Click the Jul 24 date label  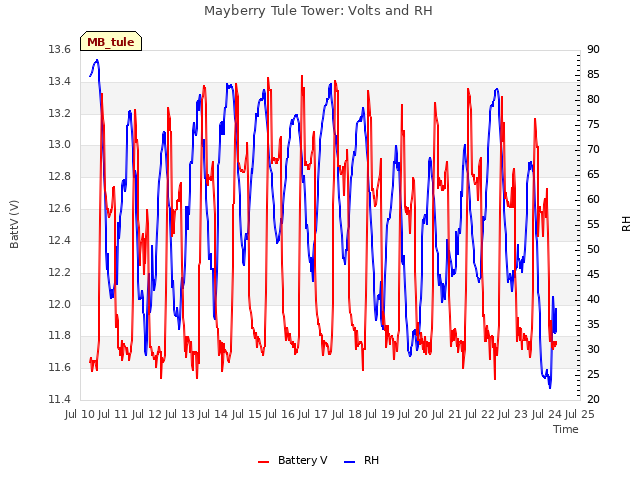547,415
